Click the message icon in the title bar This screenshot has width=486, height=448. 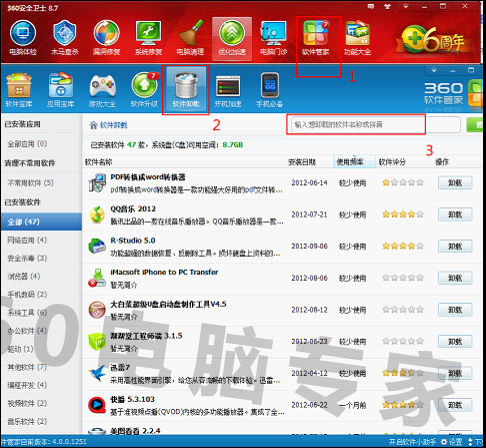coord(371,6)
